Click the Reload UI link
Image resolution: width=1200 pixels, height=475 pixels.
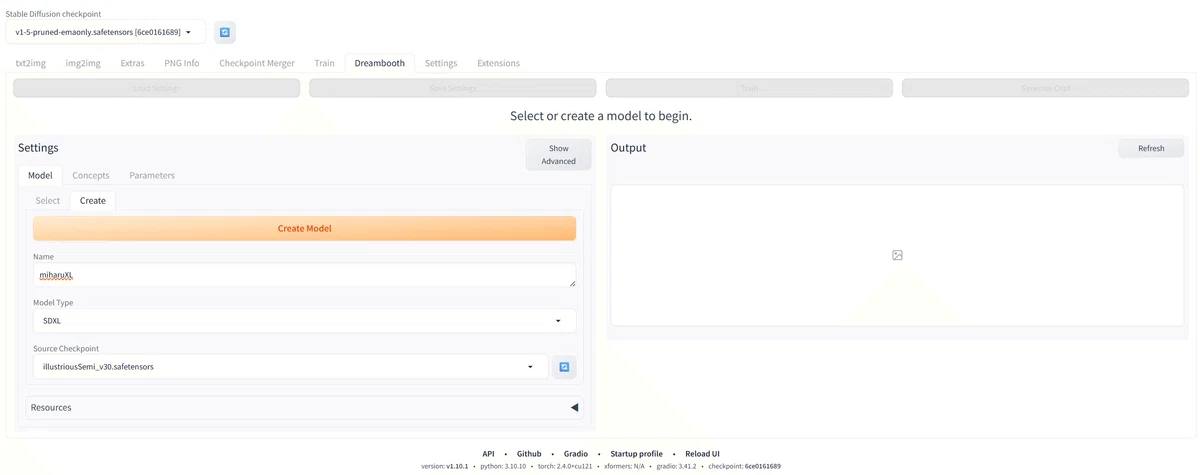coord(702,453)
